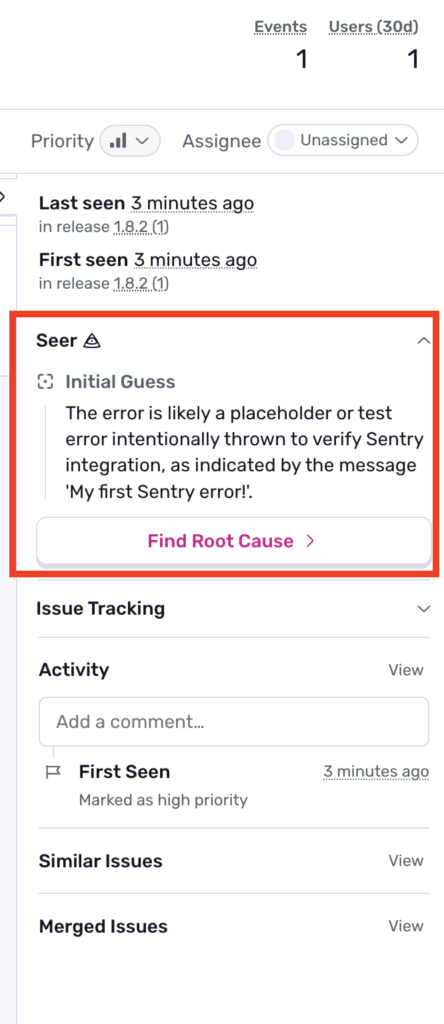Click the Initial Guess focus icon
This screenshot has width=444, height=1024.
[45, 382]
